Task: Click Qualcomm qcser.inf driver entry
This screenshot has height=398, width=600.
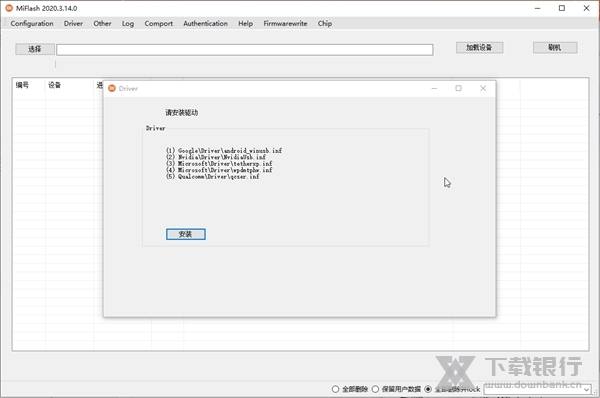Action: [x=212, y=176]
